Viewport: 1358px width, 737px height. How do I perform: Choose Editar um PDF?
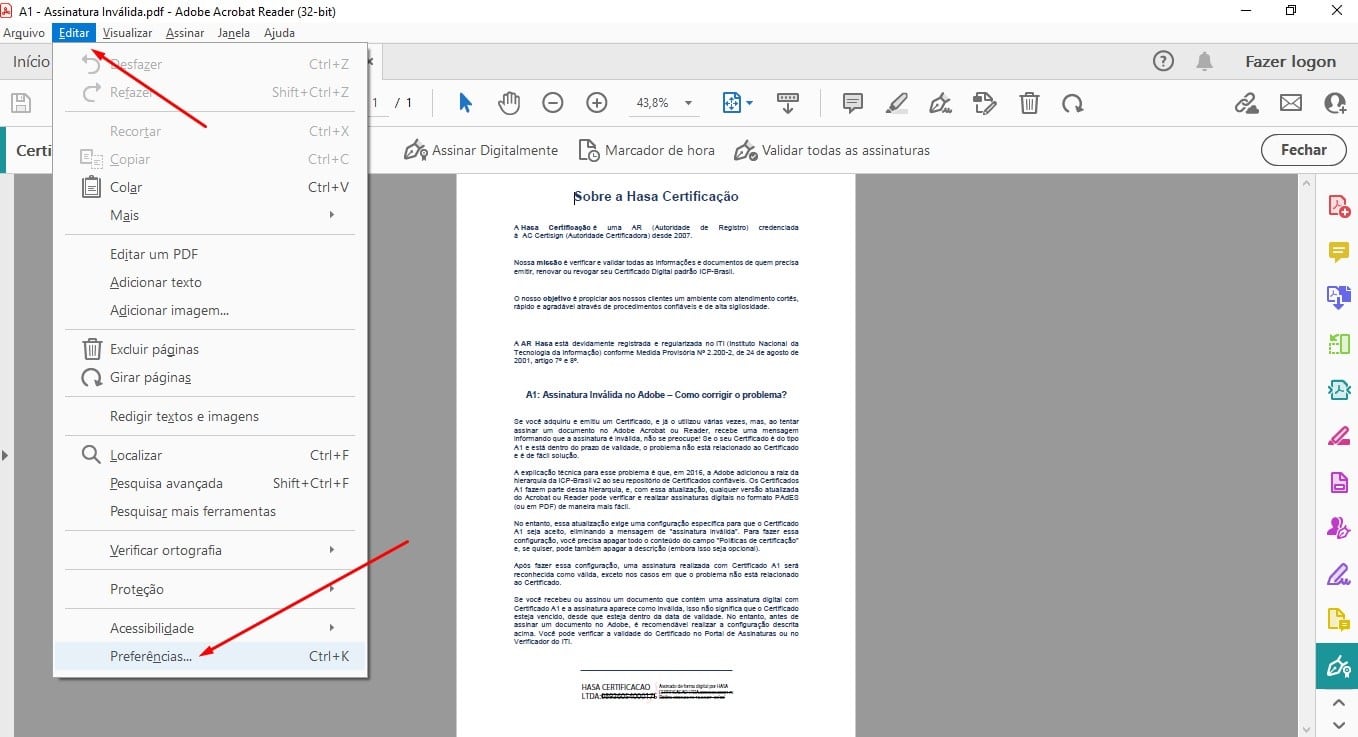click(x=210, y=254)
